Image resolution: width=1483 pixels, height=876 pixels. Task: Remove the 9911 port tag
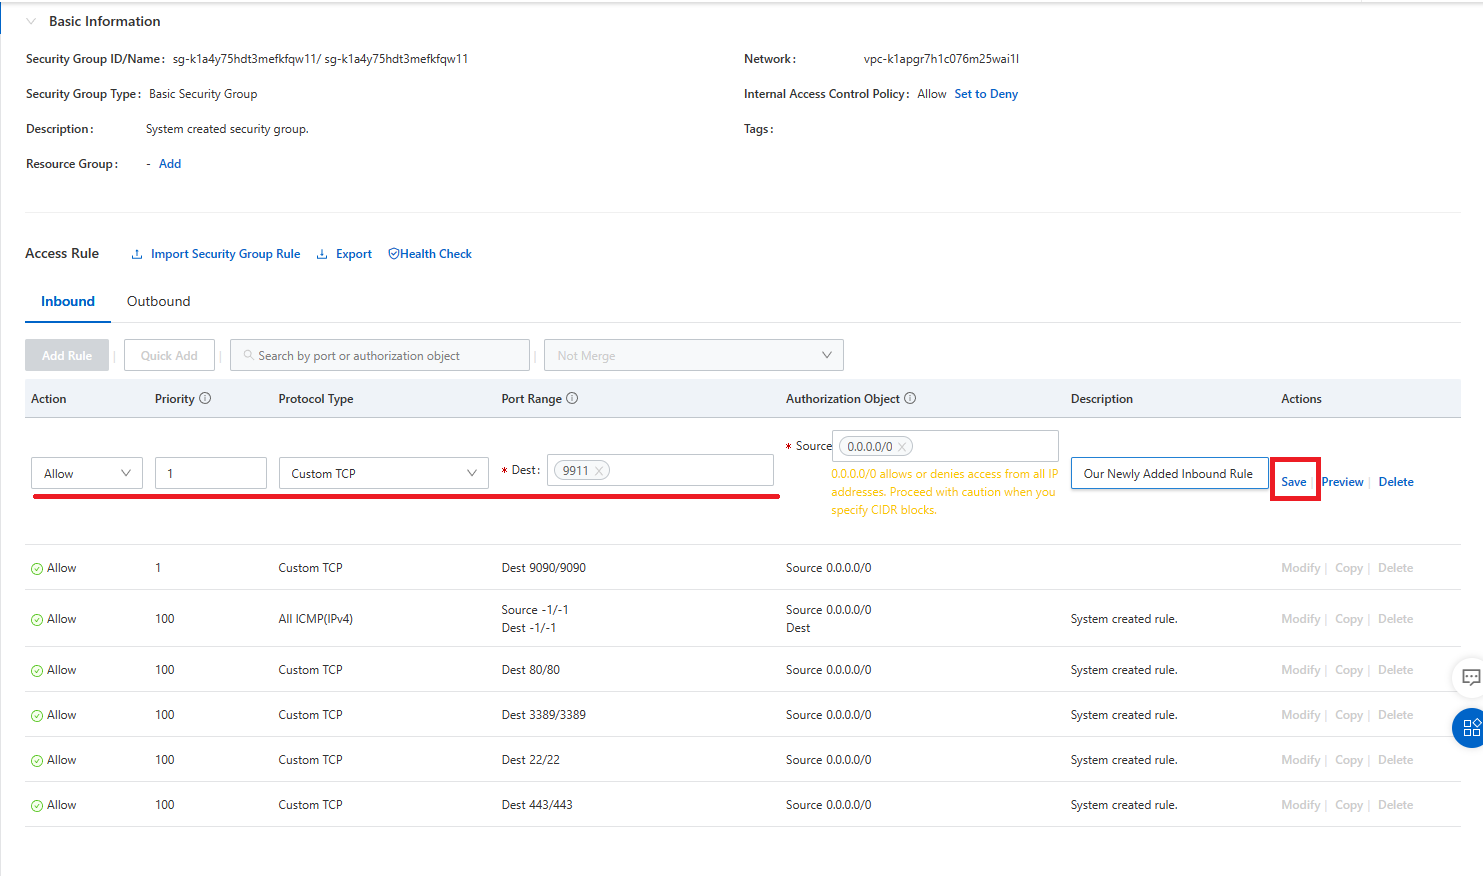point(599,471)
